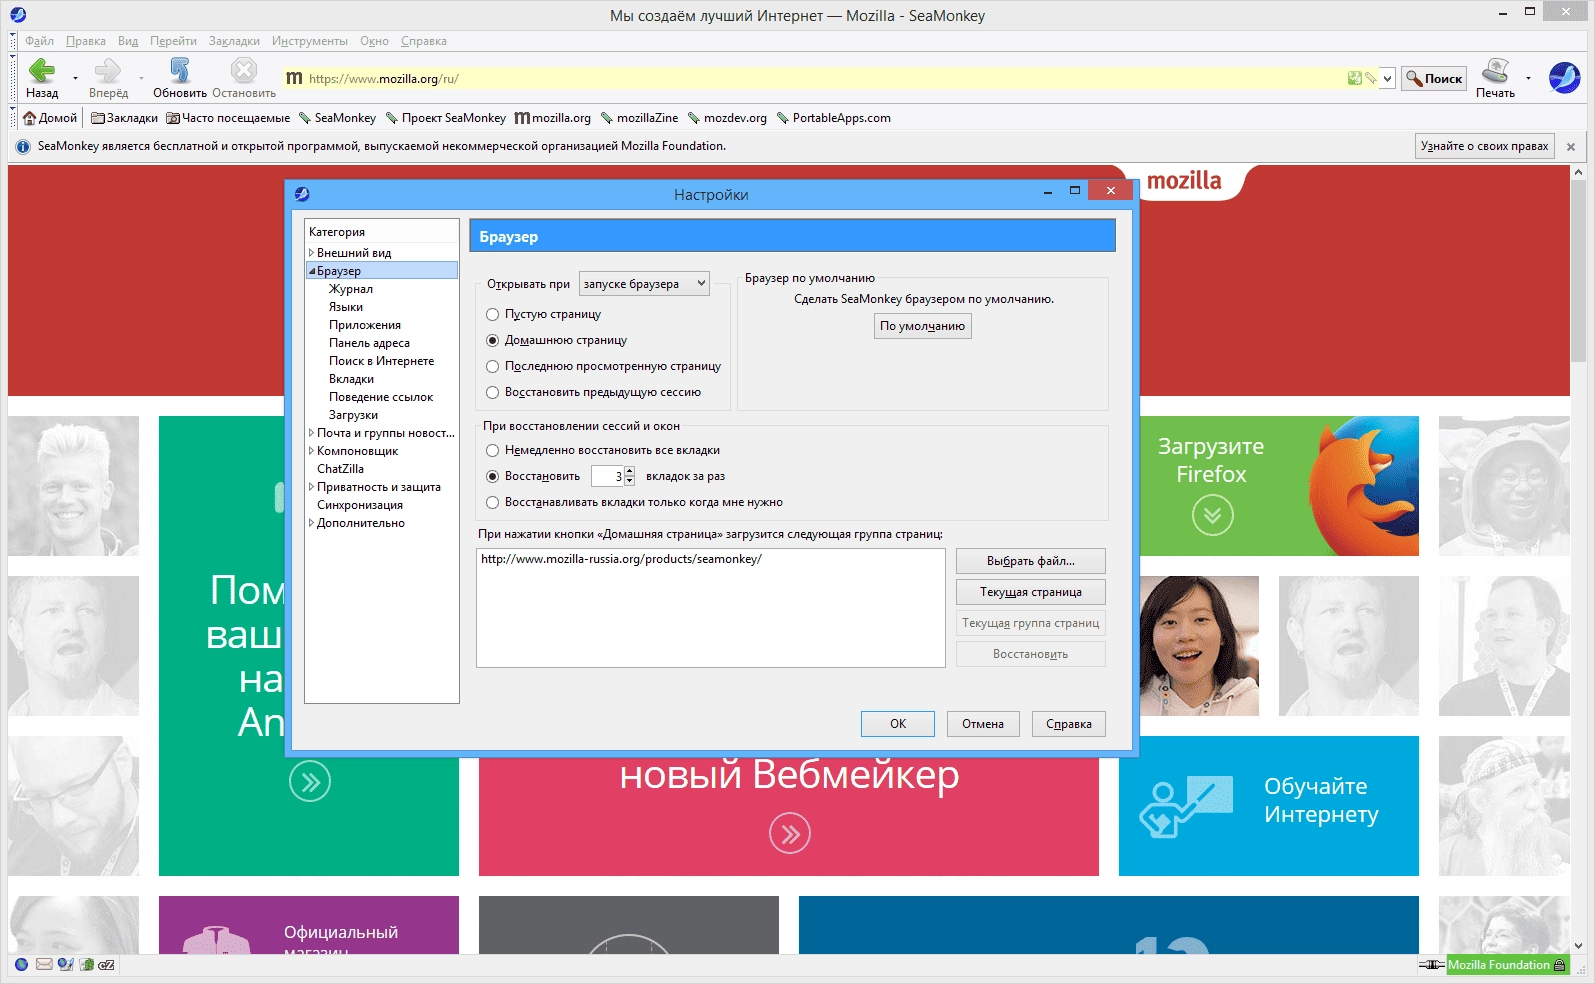Click Узнайте о своих правах button
The height and width of the screenshot is (984, 1595).
(1485, 146)
